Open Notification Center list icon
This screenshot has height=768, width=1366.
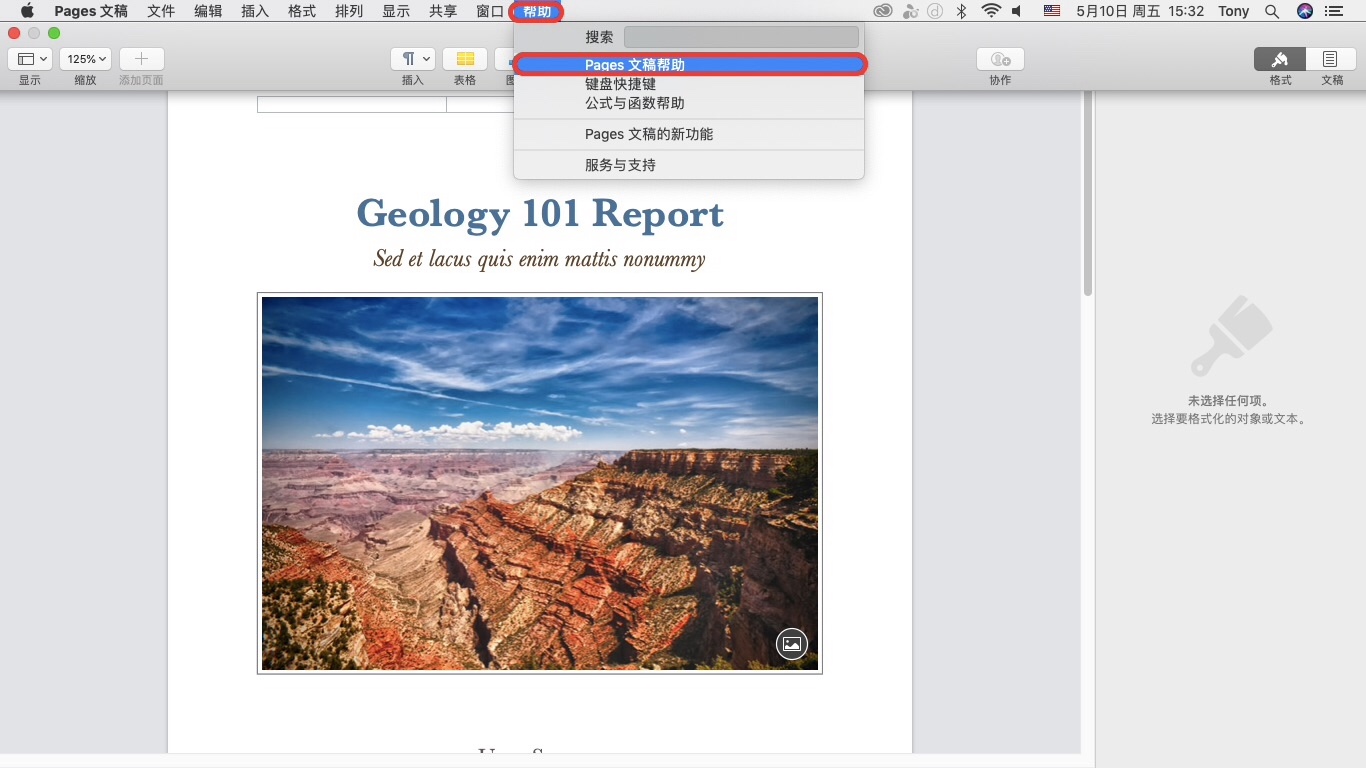[x=1333, y=11]
